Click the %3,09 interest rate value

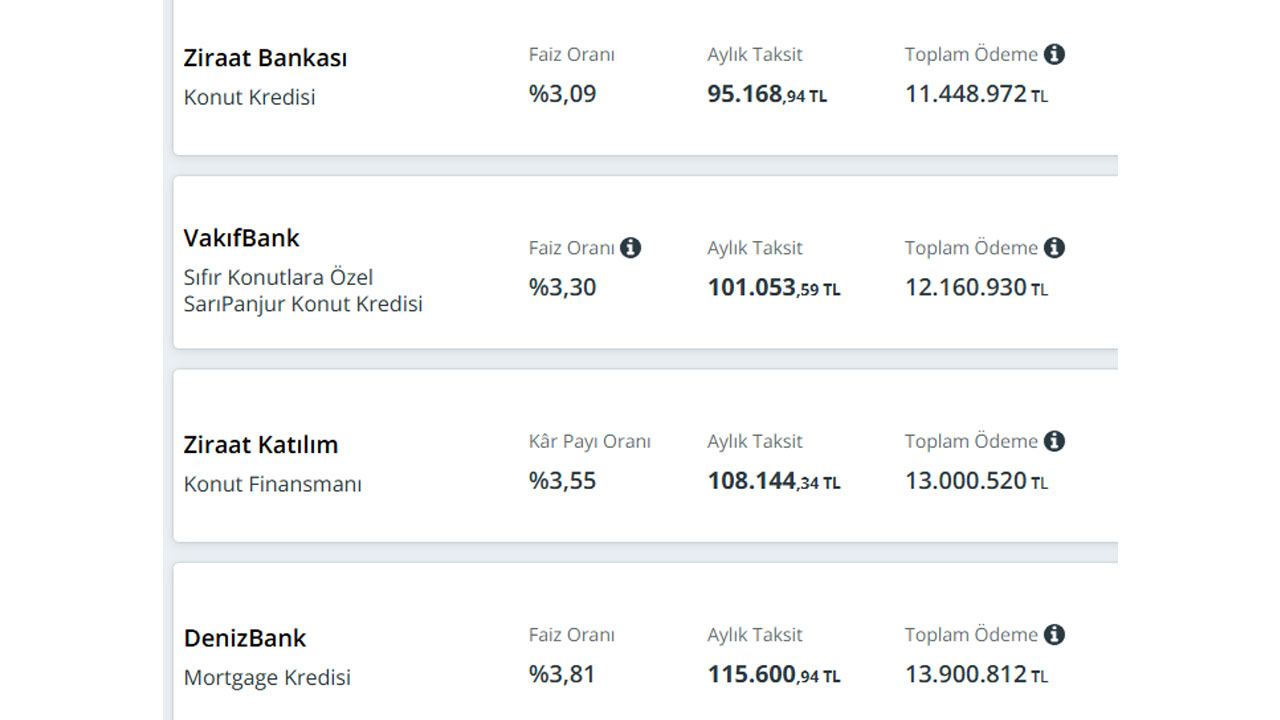[x=562, y=94]
